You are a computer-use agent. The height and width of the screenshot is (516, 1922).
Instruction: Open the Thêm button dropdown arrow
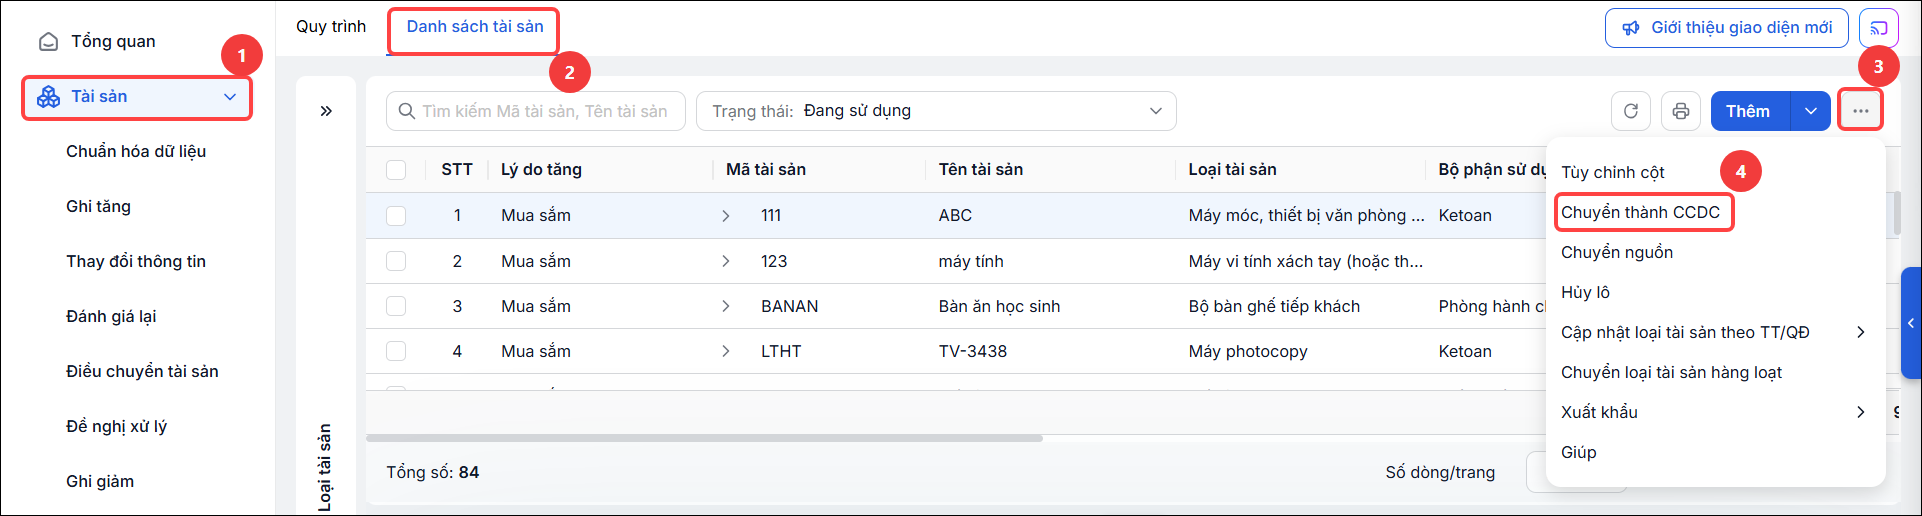(x=1811, y=111)
